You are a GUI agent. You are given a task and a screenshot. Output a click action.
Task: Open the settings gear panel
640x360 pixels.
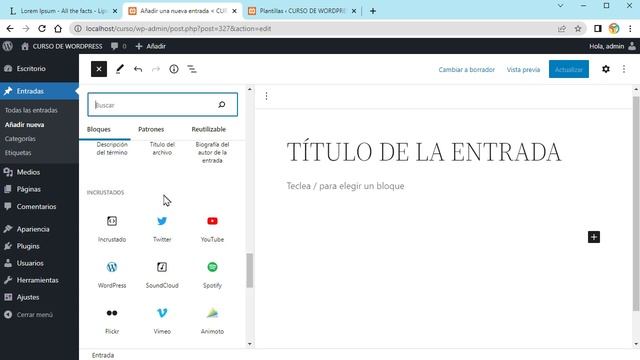click(606, 69)
